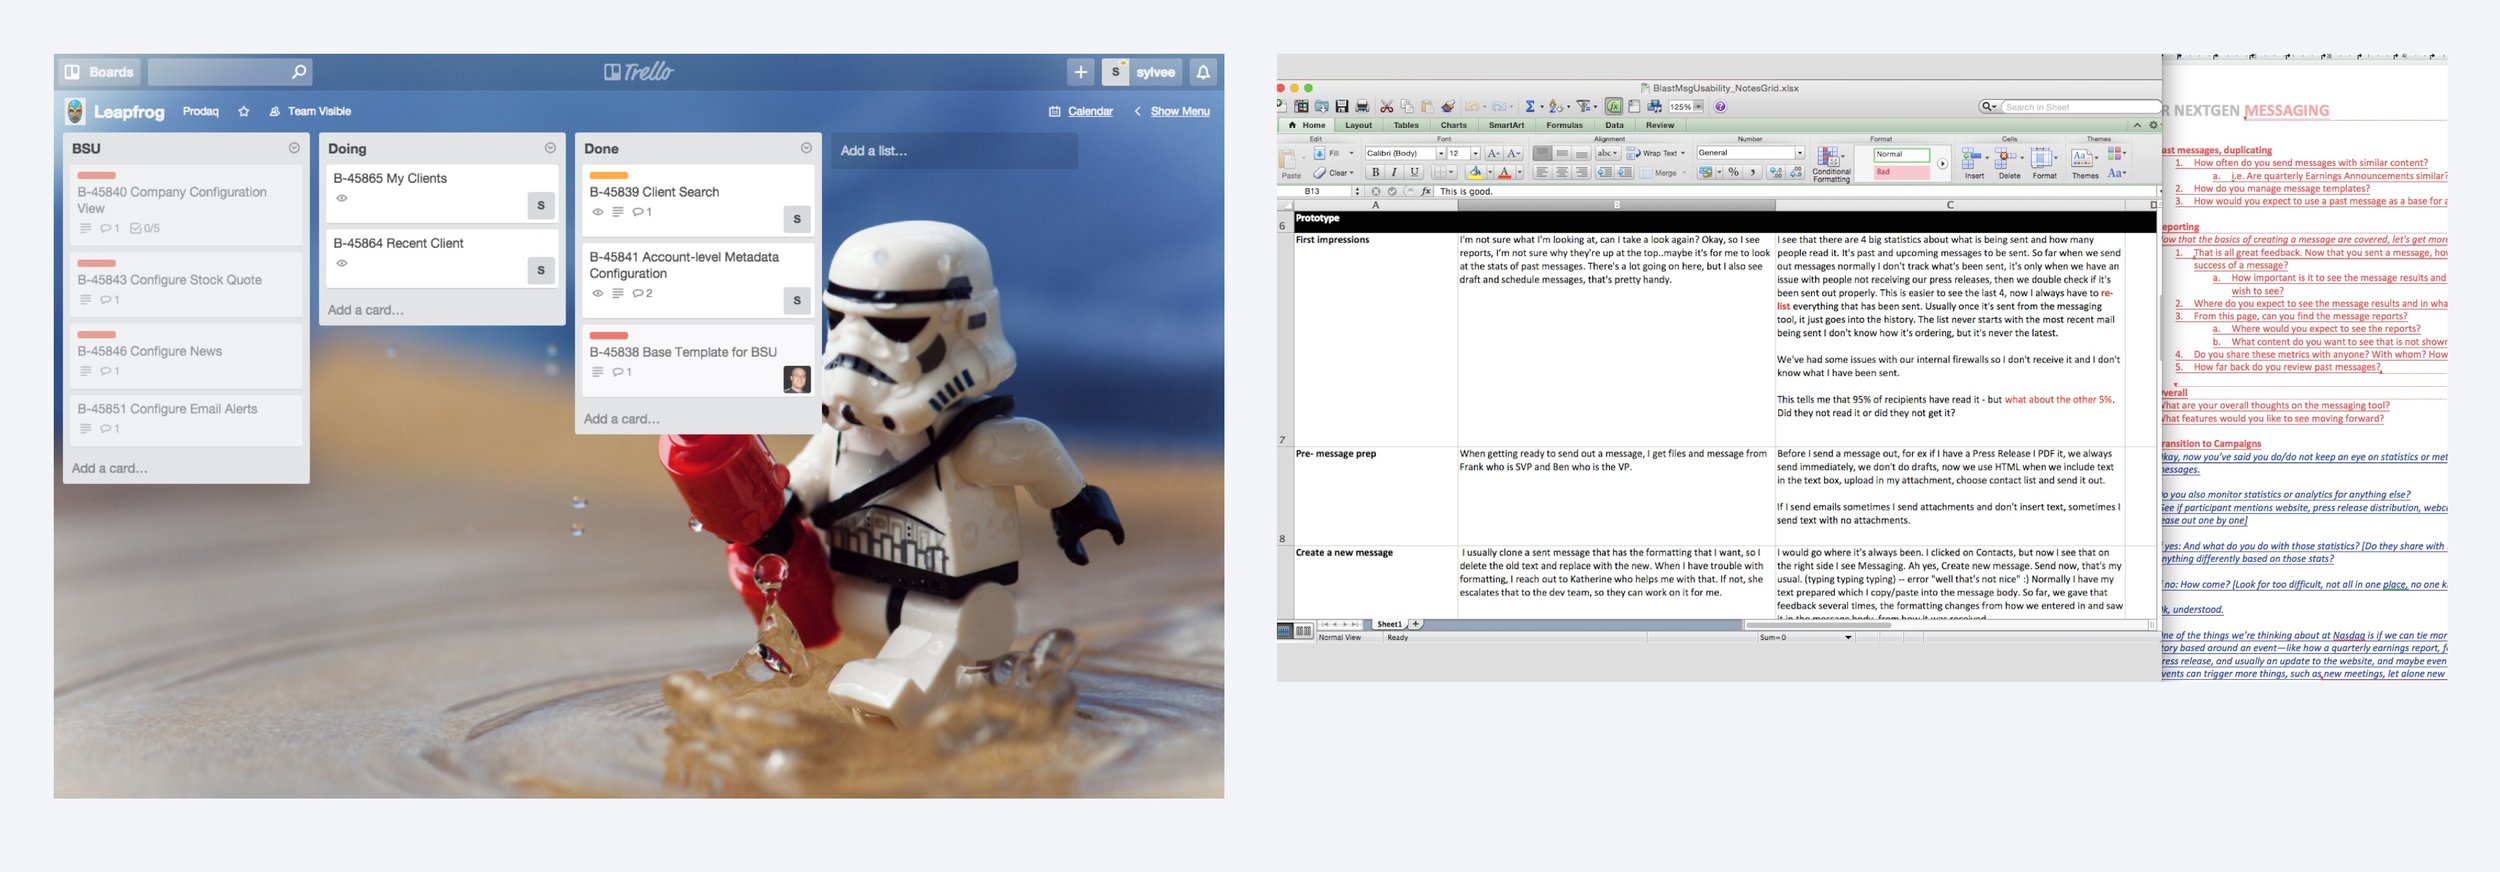
Task: Open the Doing list options menu
Action: (550, 148)
